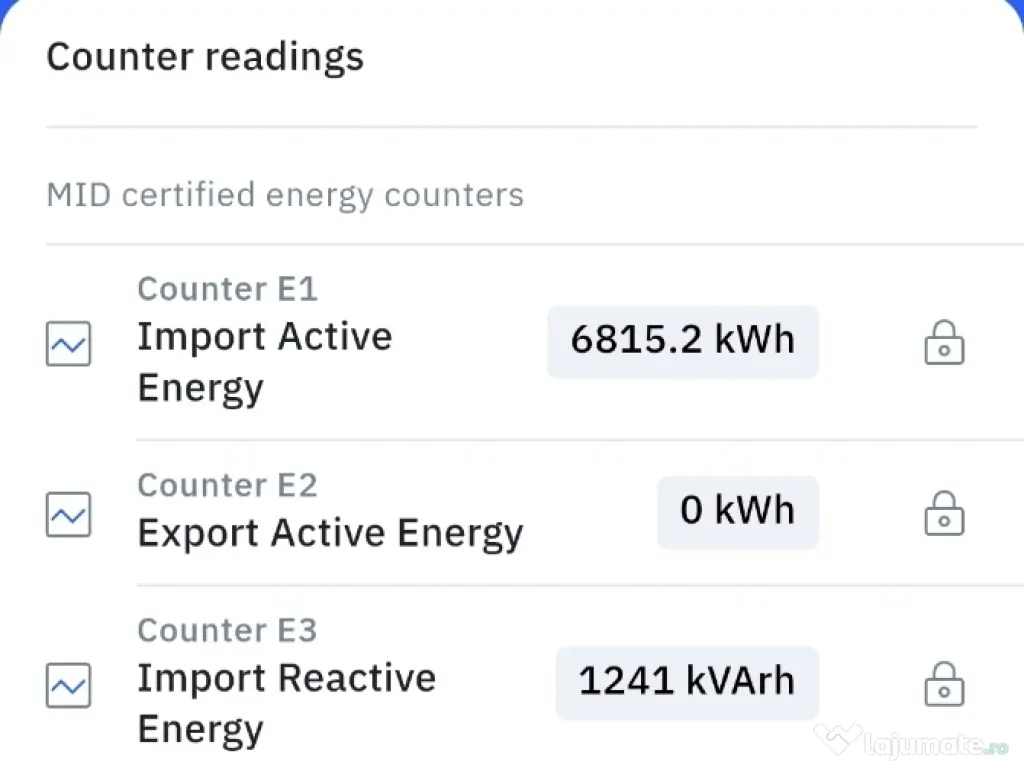Click the Counter E3 caption
Viewport: 1024px width, 768px height.
click(227, 630)
